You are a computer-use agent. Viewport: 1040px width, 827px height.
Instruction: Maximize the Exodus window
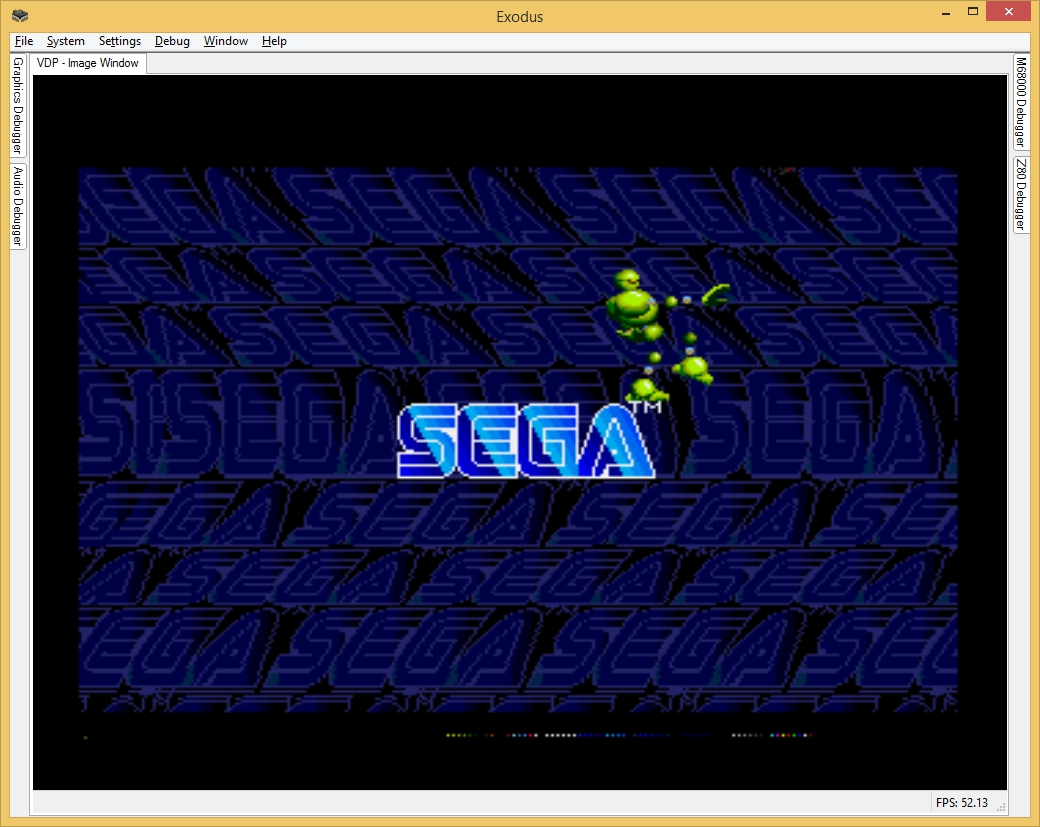[x=972, y=12]
